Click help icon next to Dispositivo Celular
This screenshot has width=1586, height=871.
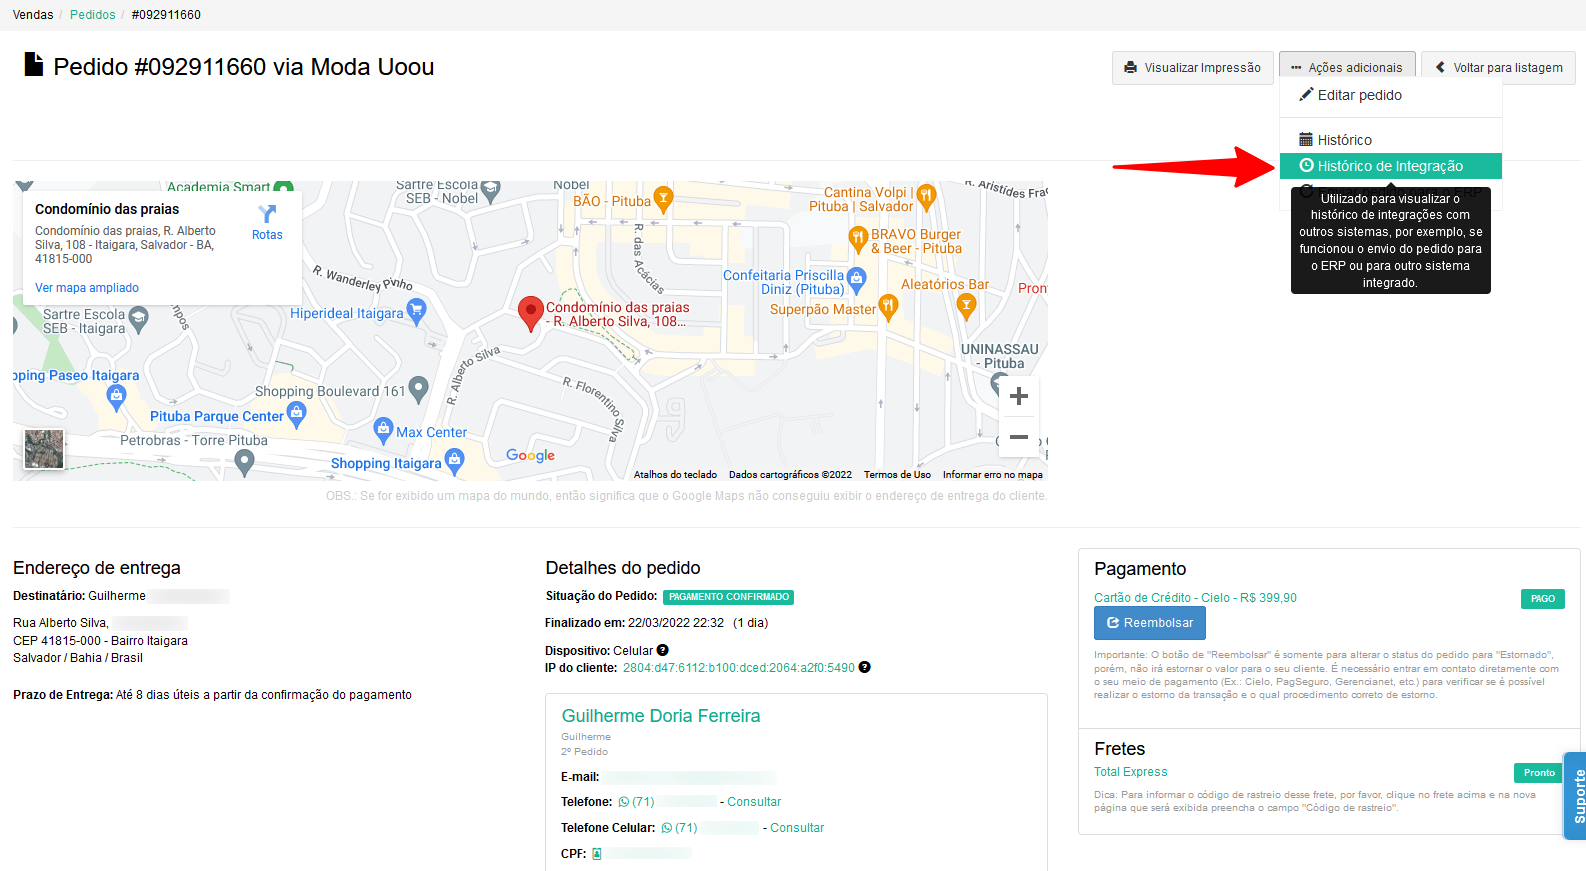[x=662, y=650]
